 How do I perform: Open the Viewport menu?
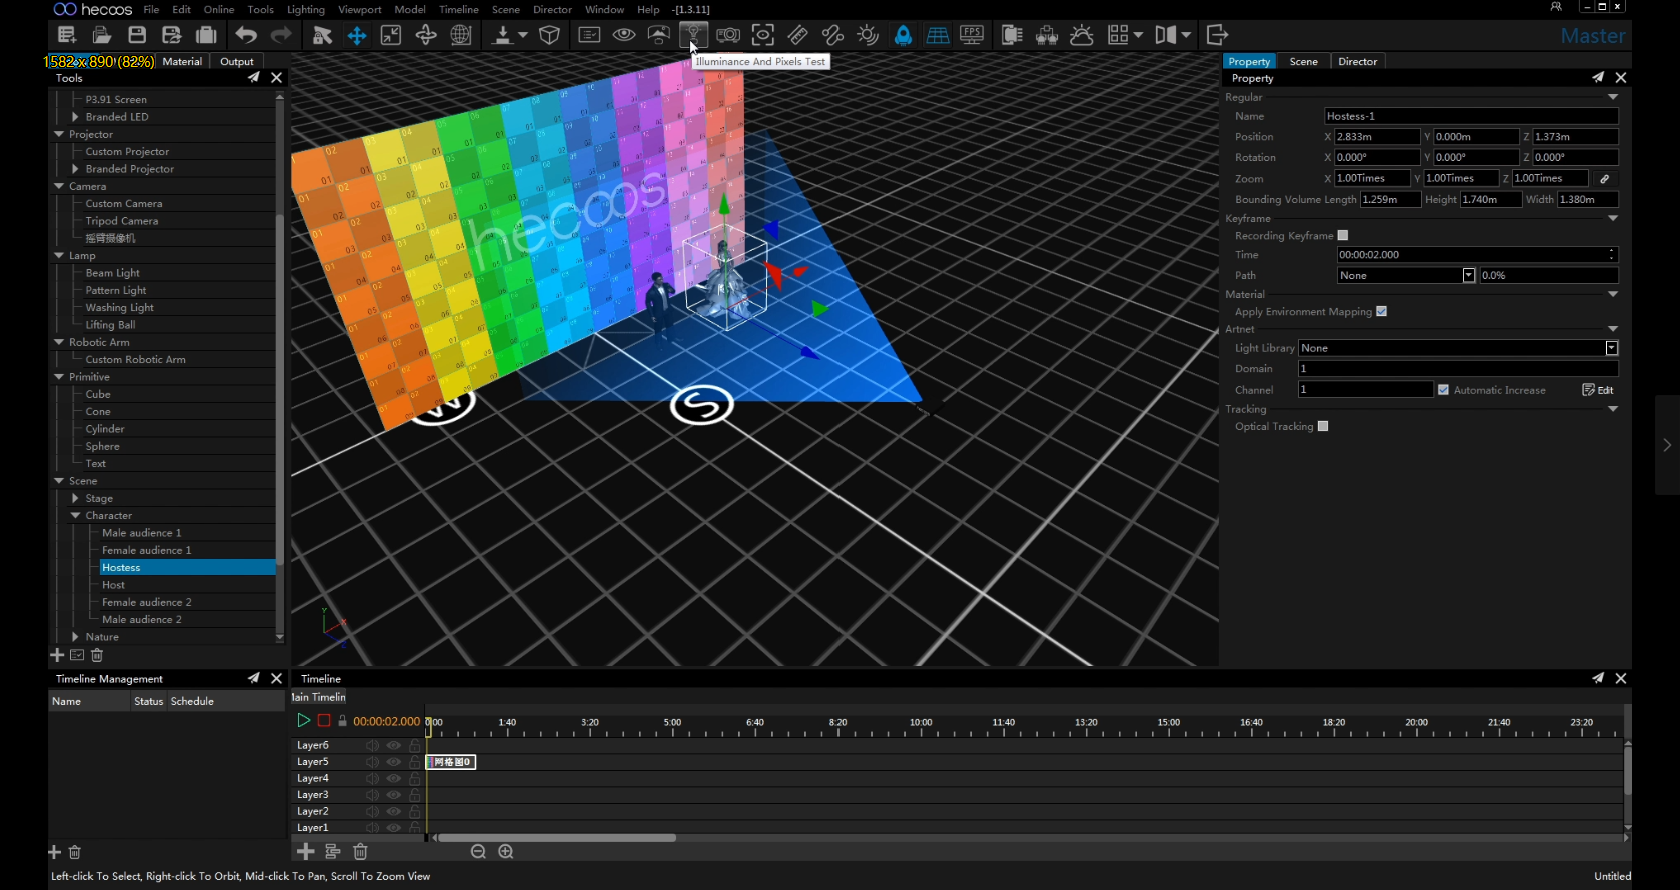click(360, 9)
